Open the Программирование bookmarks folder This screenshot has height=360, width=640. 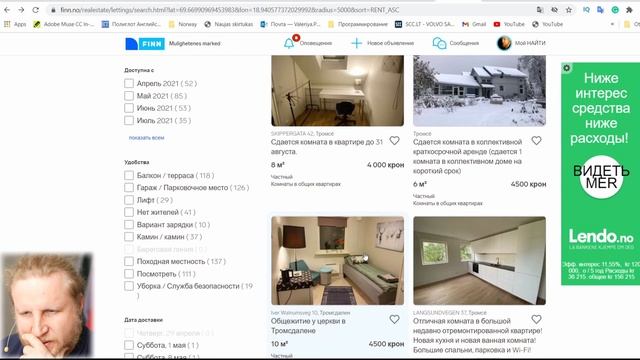click(358, 24)
